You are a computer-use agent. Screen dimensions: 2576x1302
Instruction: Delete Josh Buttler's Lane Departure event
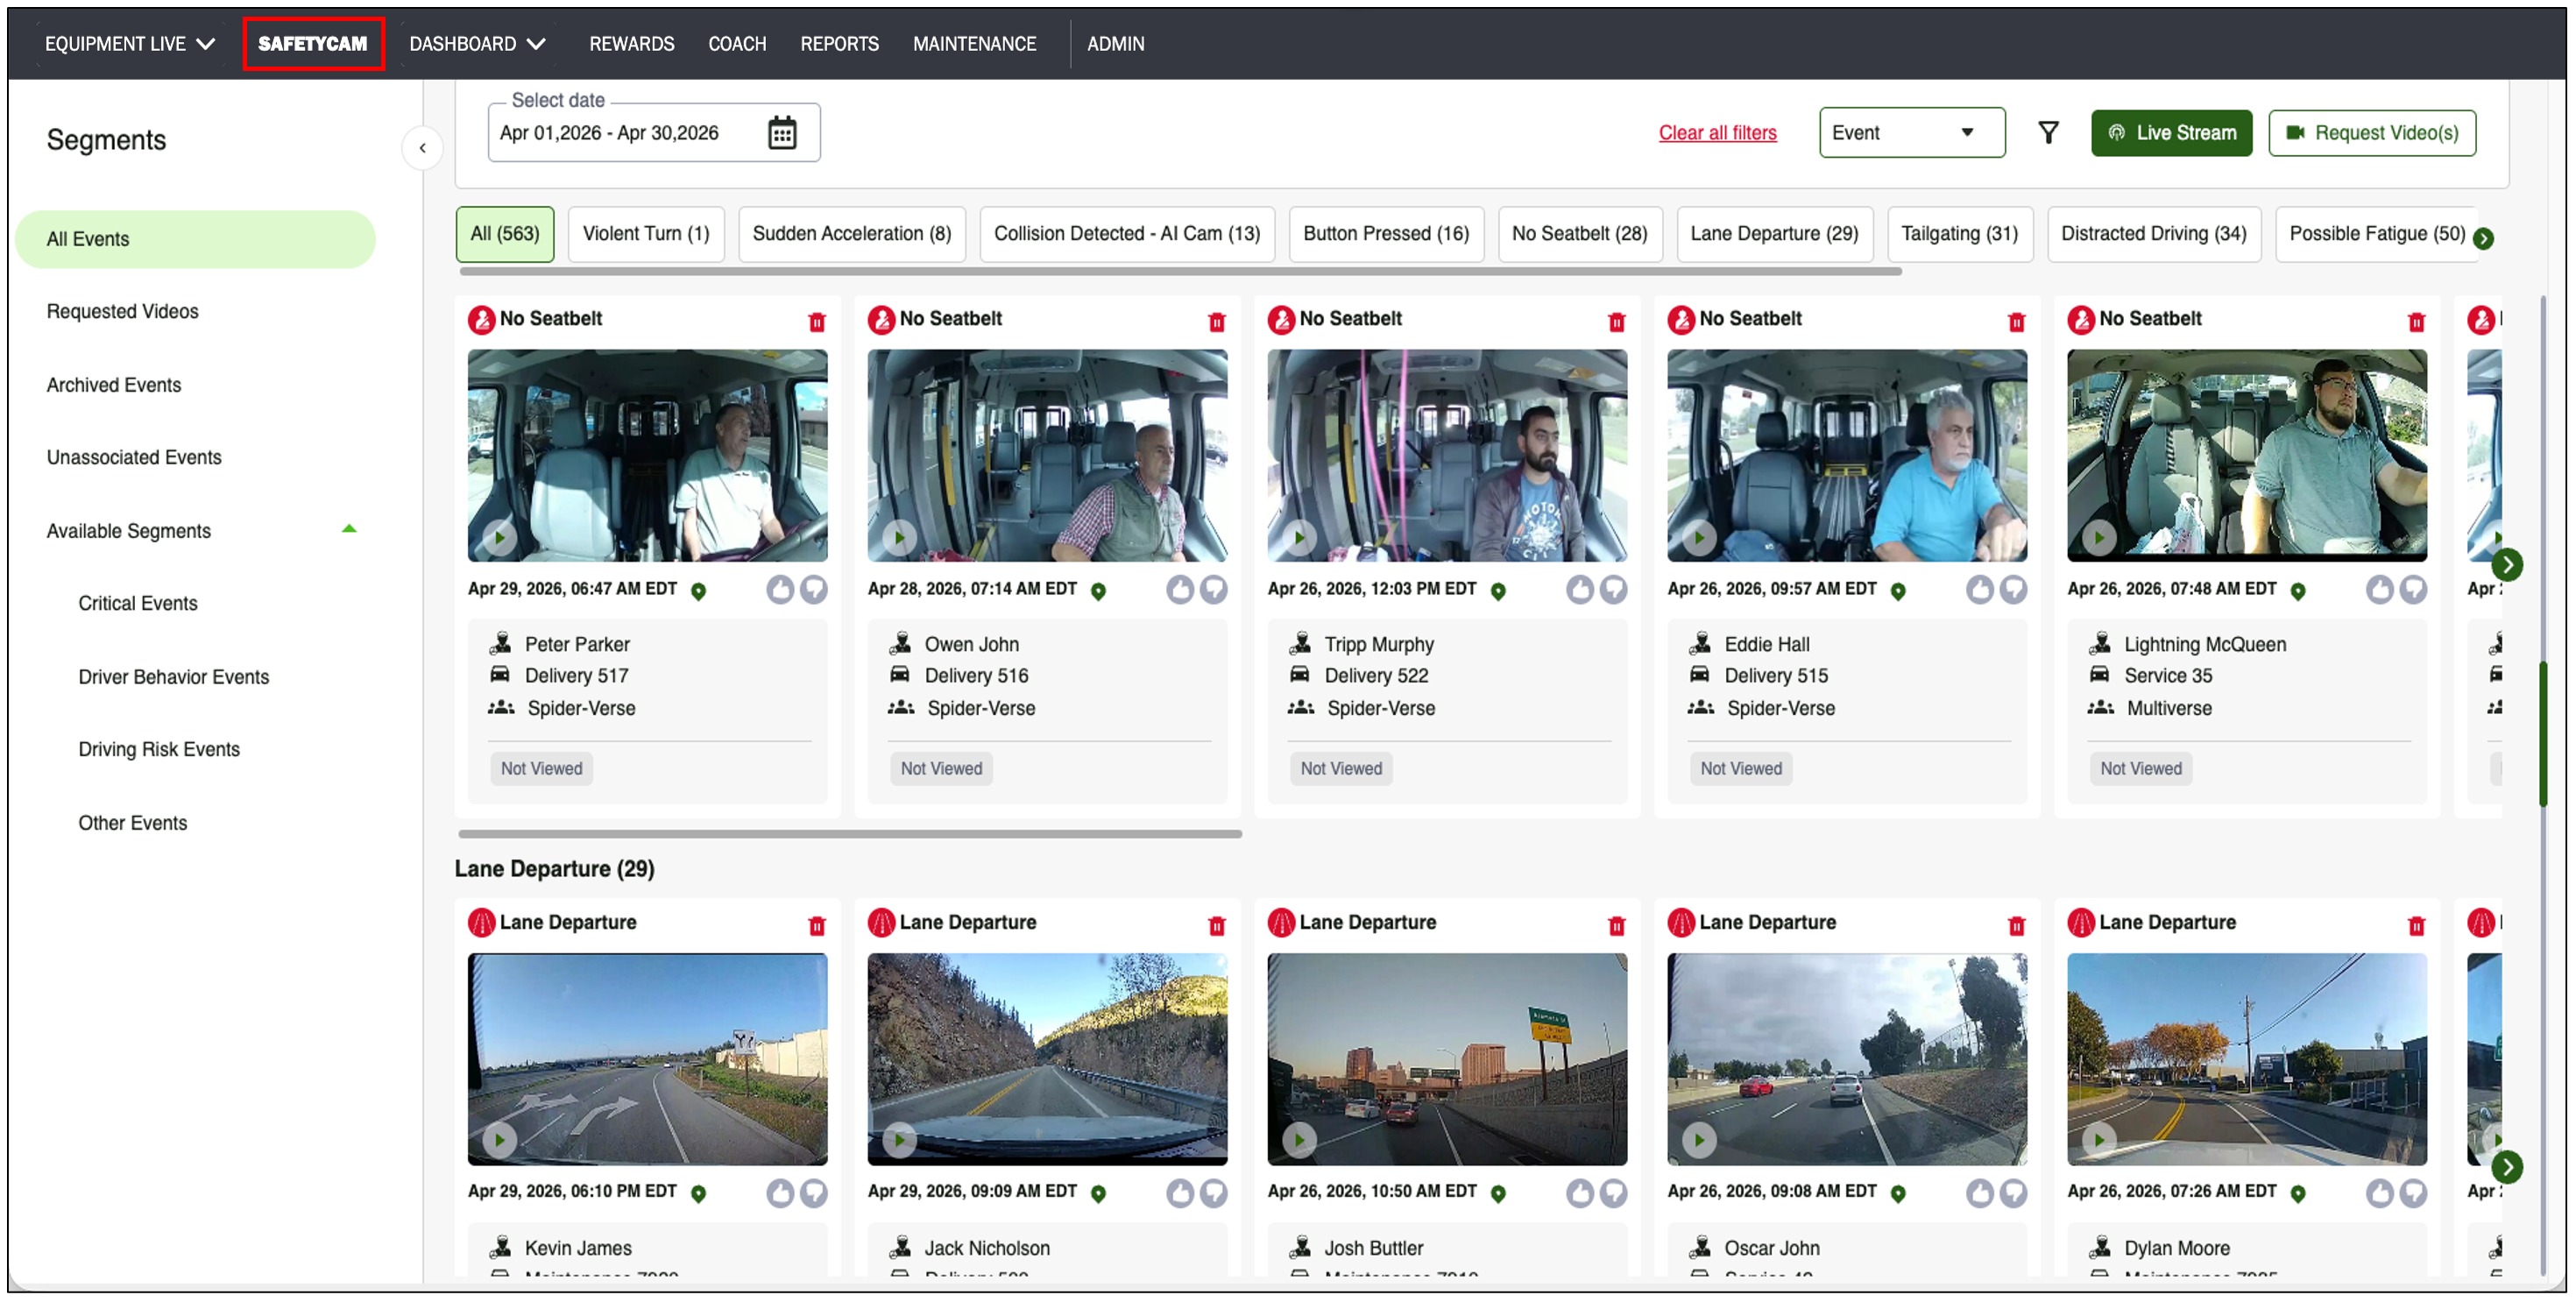pyautogui.click(x=1617, y=926)
